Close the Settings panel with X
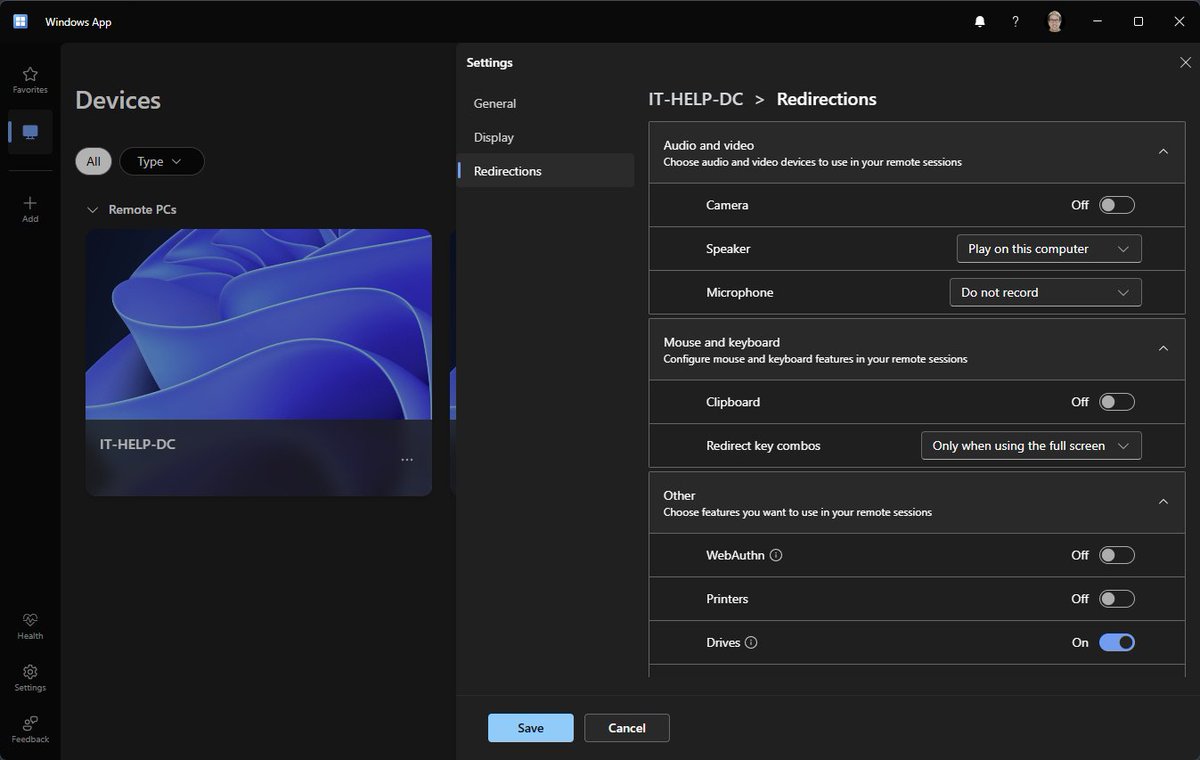Screen dimensions: 1200x760 (x=1186, y=62)
